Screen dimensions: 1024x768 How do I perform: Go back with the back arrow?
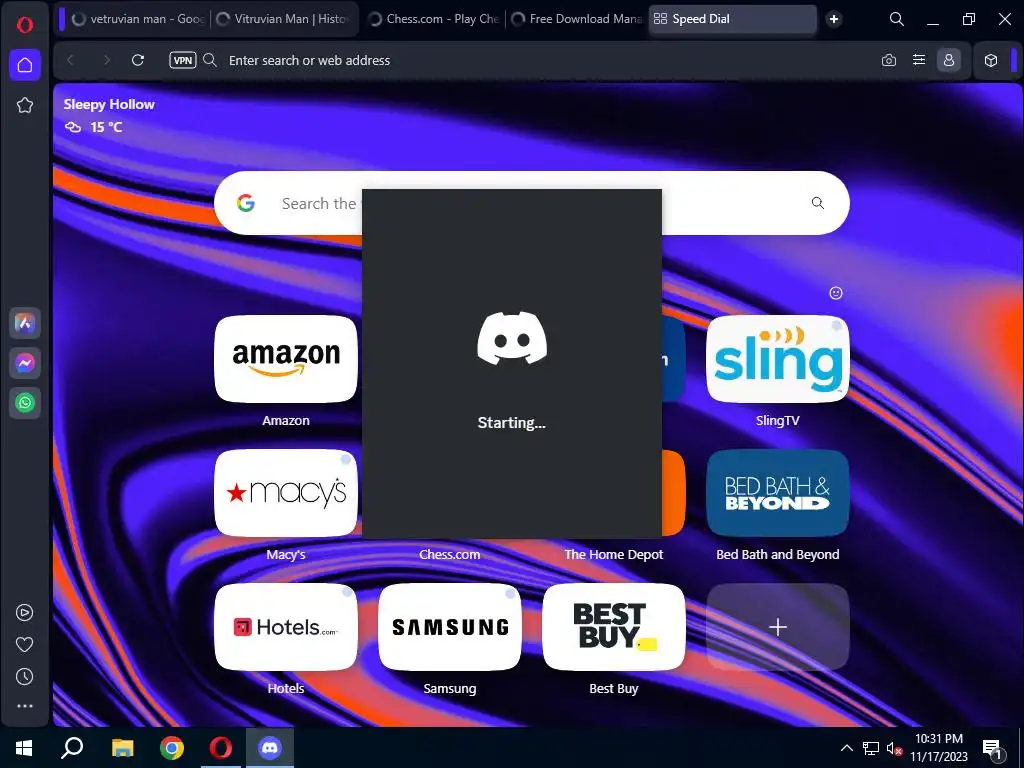coord(71,60)
